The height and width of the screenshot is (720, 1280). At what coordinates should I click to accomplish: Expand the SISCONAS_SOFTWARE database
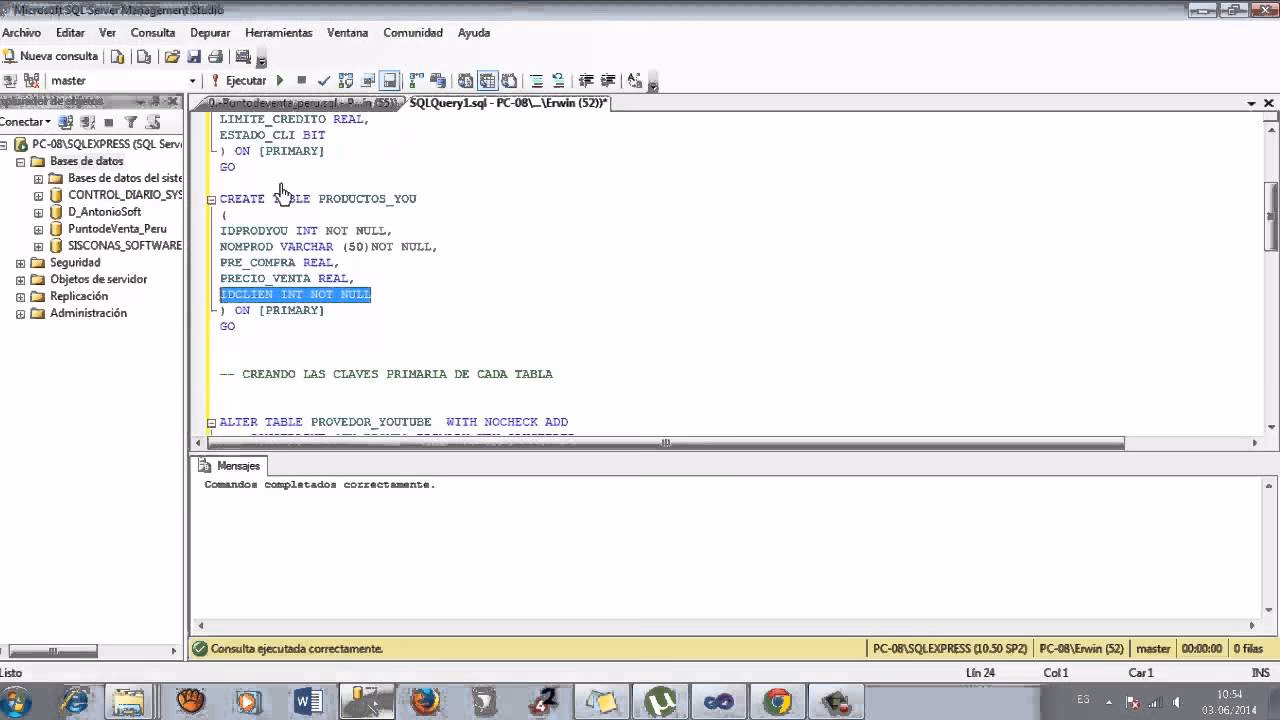click(x=38, y=246)
